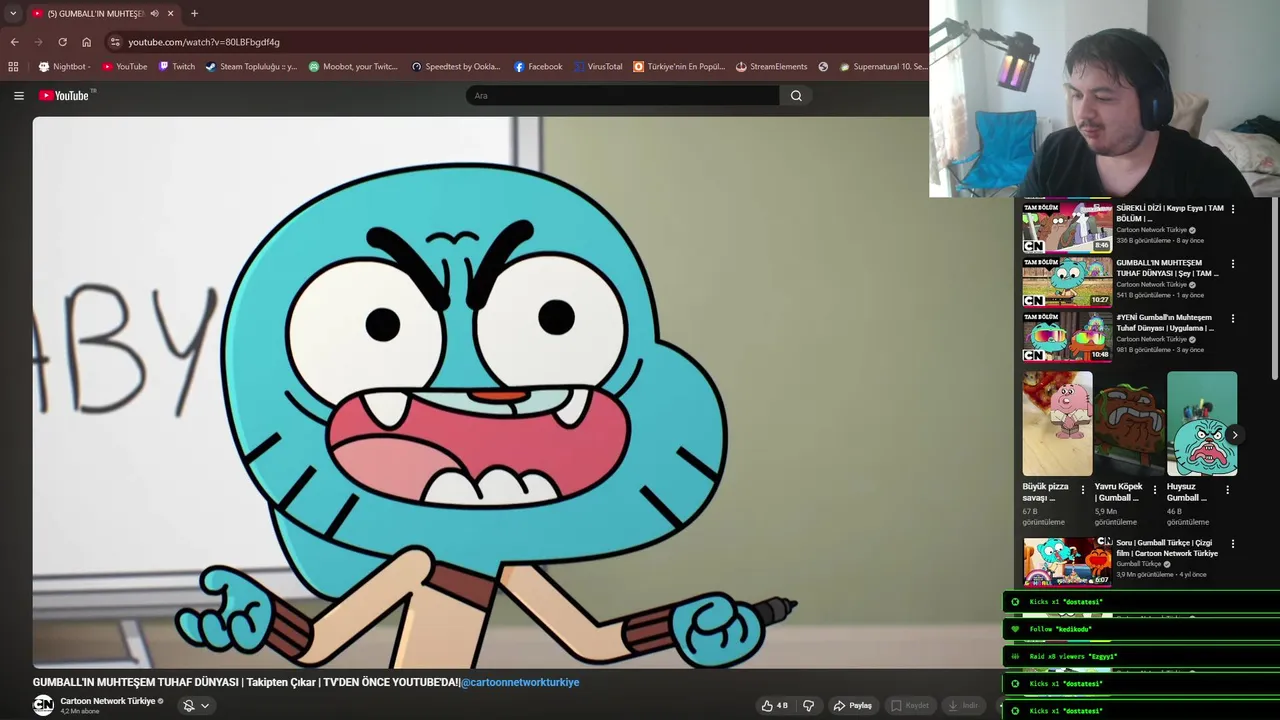This screenshot has width=1280, height=720.
Task: Focus the YouTube 'Ara' search field
Action: 622,96
